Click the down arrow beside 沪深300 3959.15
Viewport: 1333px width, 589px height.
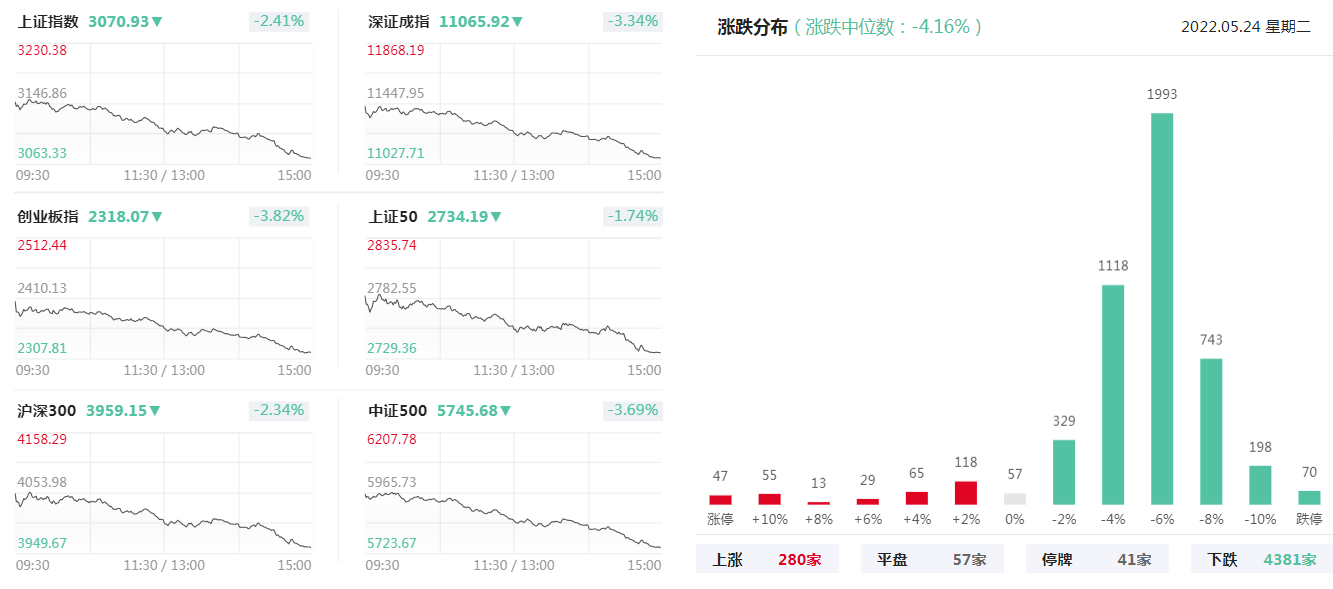[155, 410]
